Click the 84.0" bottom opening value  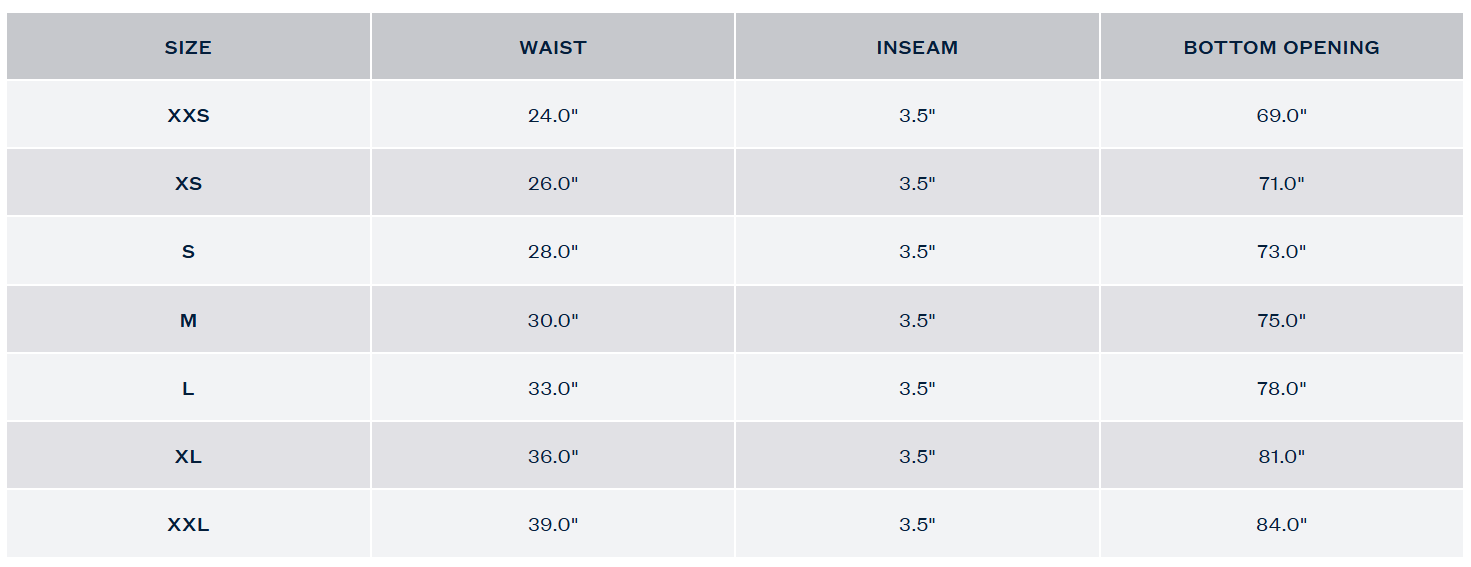(1282, 524)
